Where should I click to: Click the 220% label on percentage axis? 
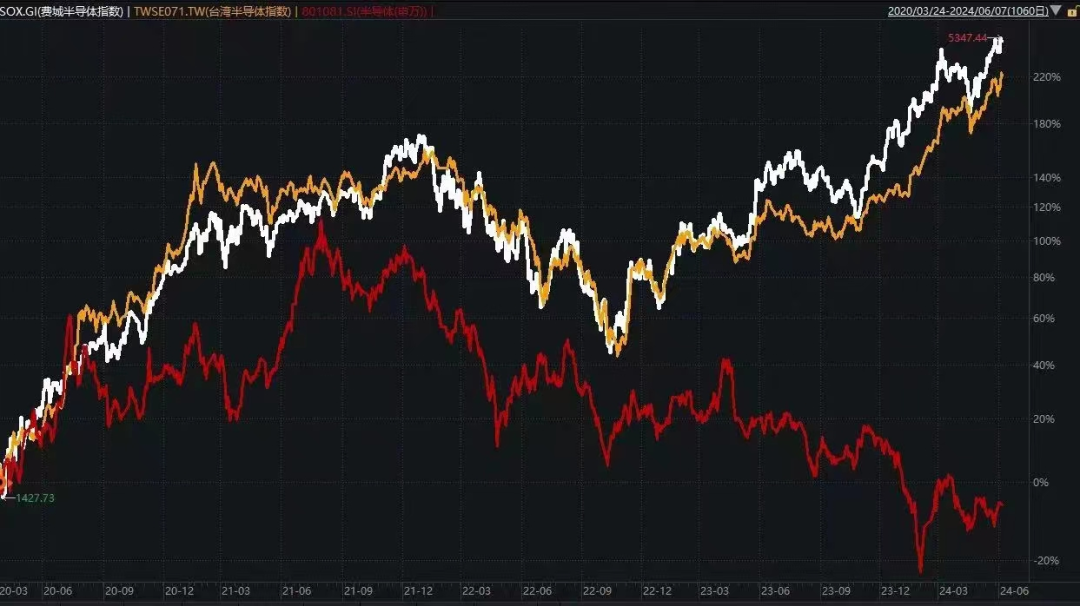(x=1047, y=77)
